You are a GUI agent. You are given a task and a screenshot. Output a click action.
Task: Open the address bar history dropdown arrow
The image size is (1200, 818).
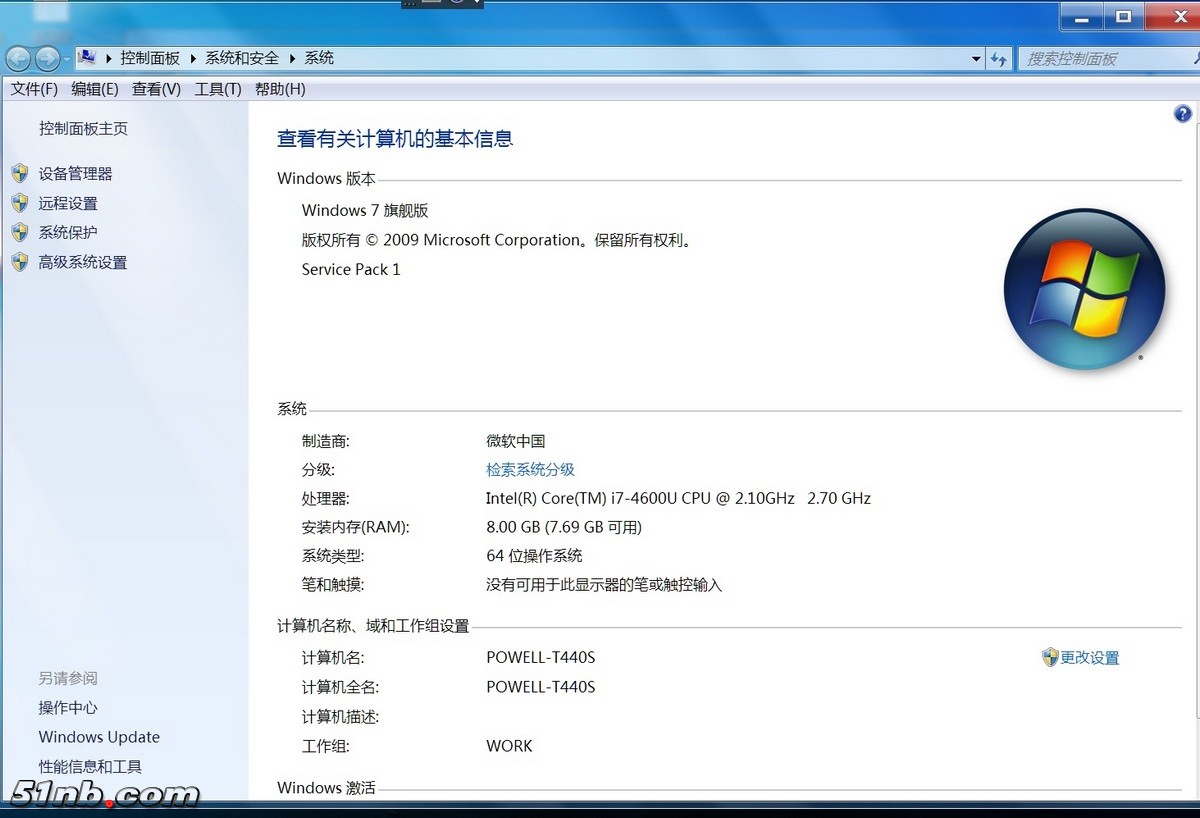point(976,59)
